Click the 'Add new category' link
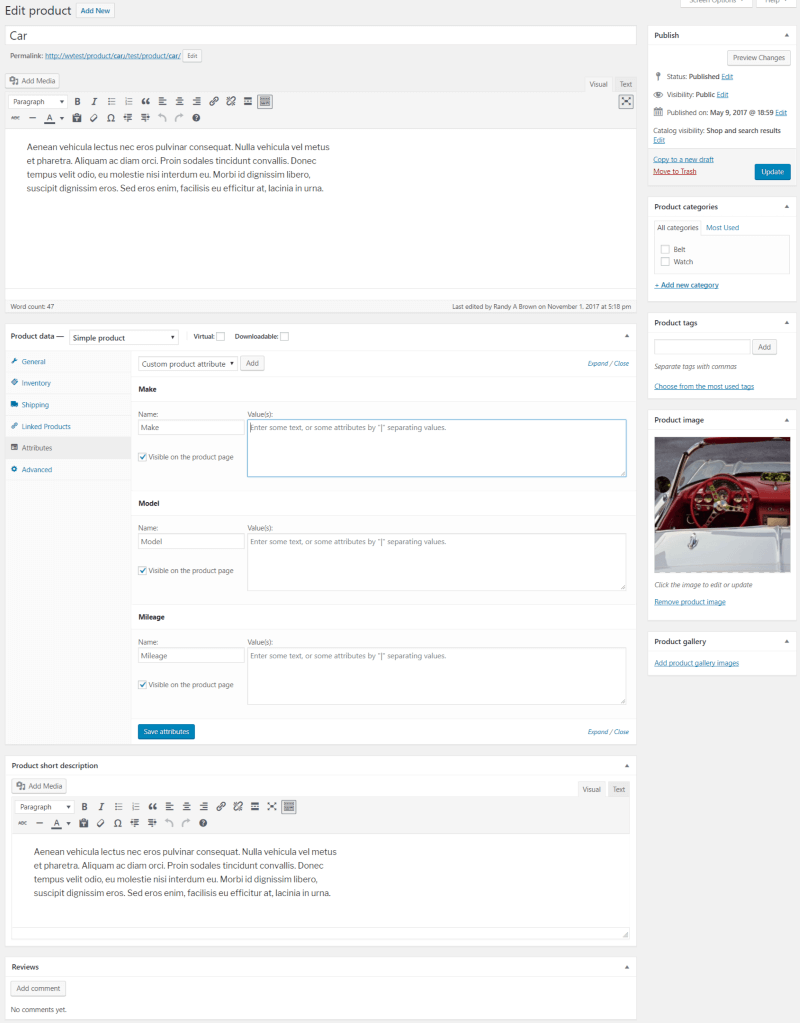Viewport: 800px width, 1023px height. (x=686, y=285)
